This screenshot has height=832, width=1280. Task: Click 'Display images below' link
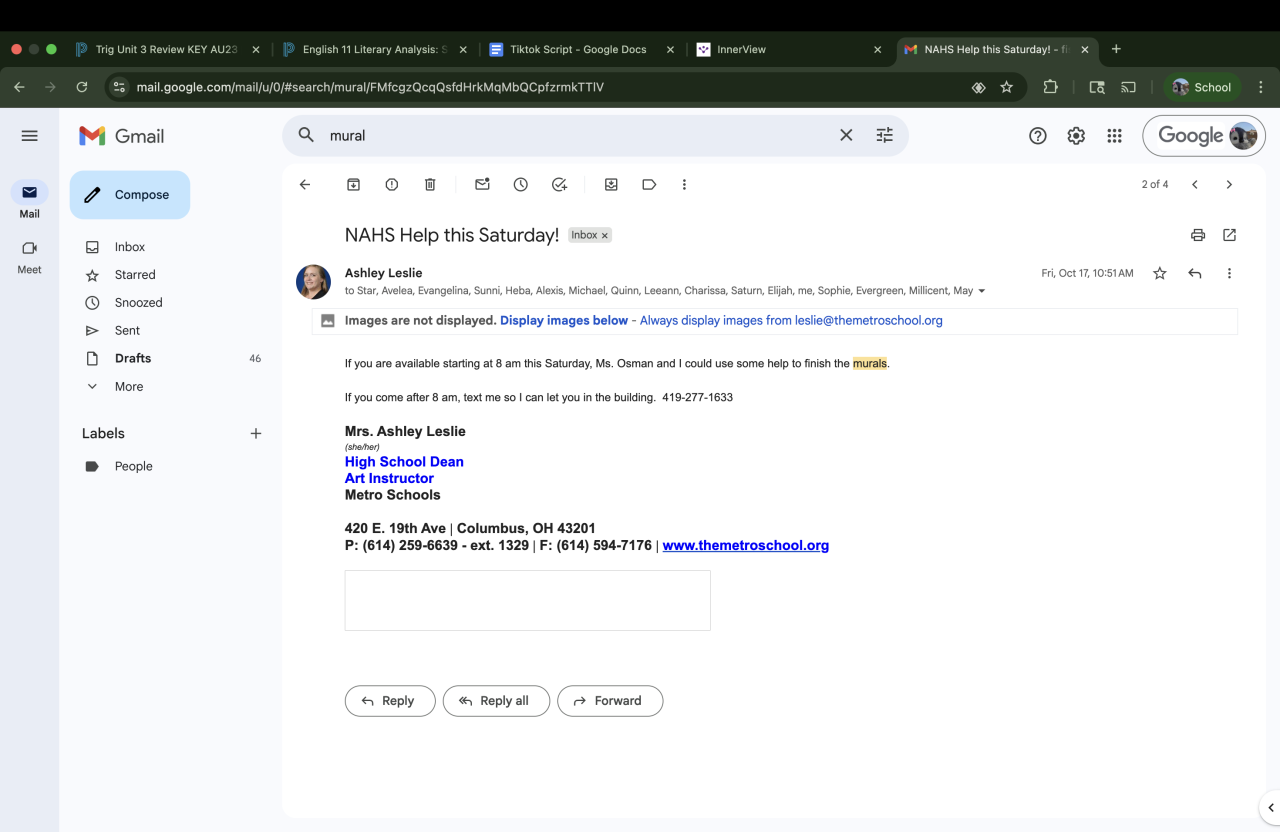point(564,321)
